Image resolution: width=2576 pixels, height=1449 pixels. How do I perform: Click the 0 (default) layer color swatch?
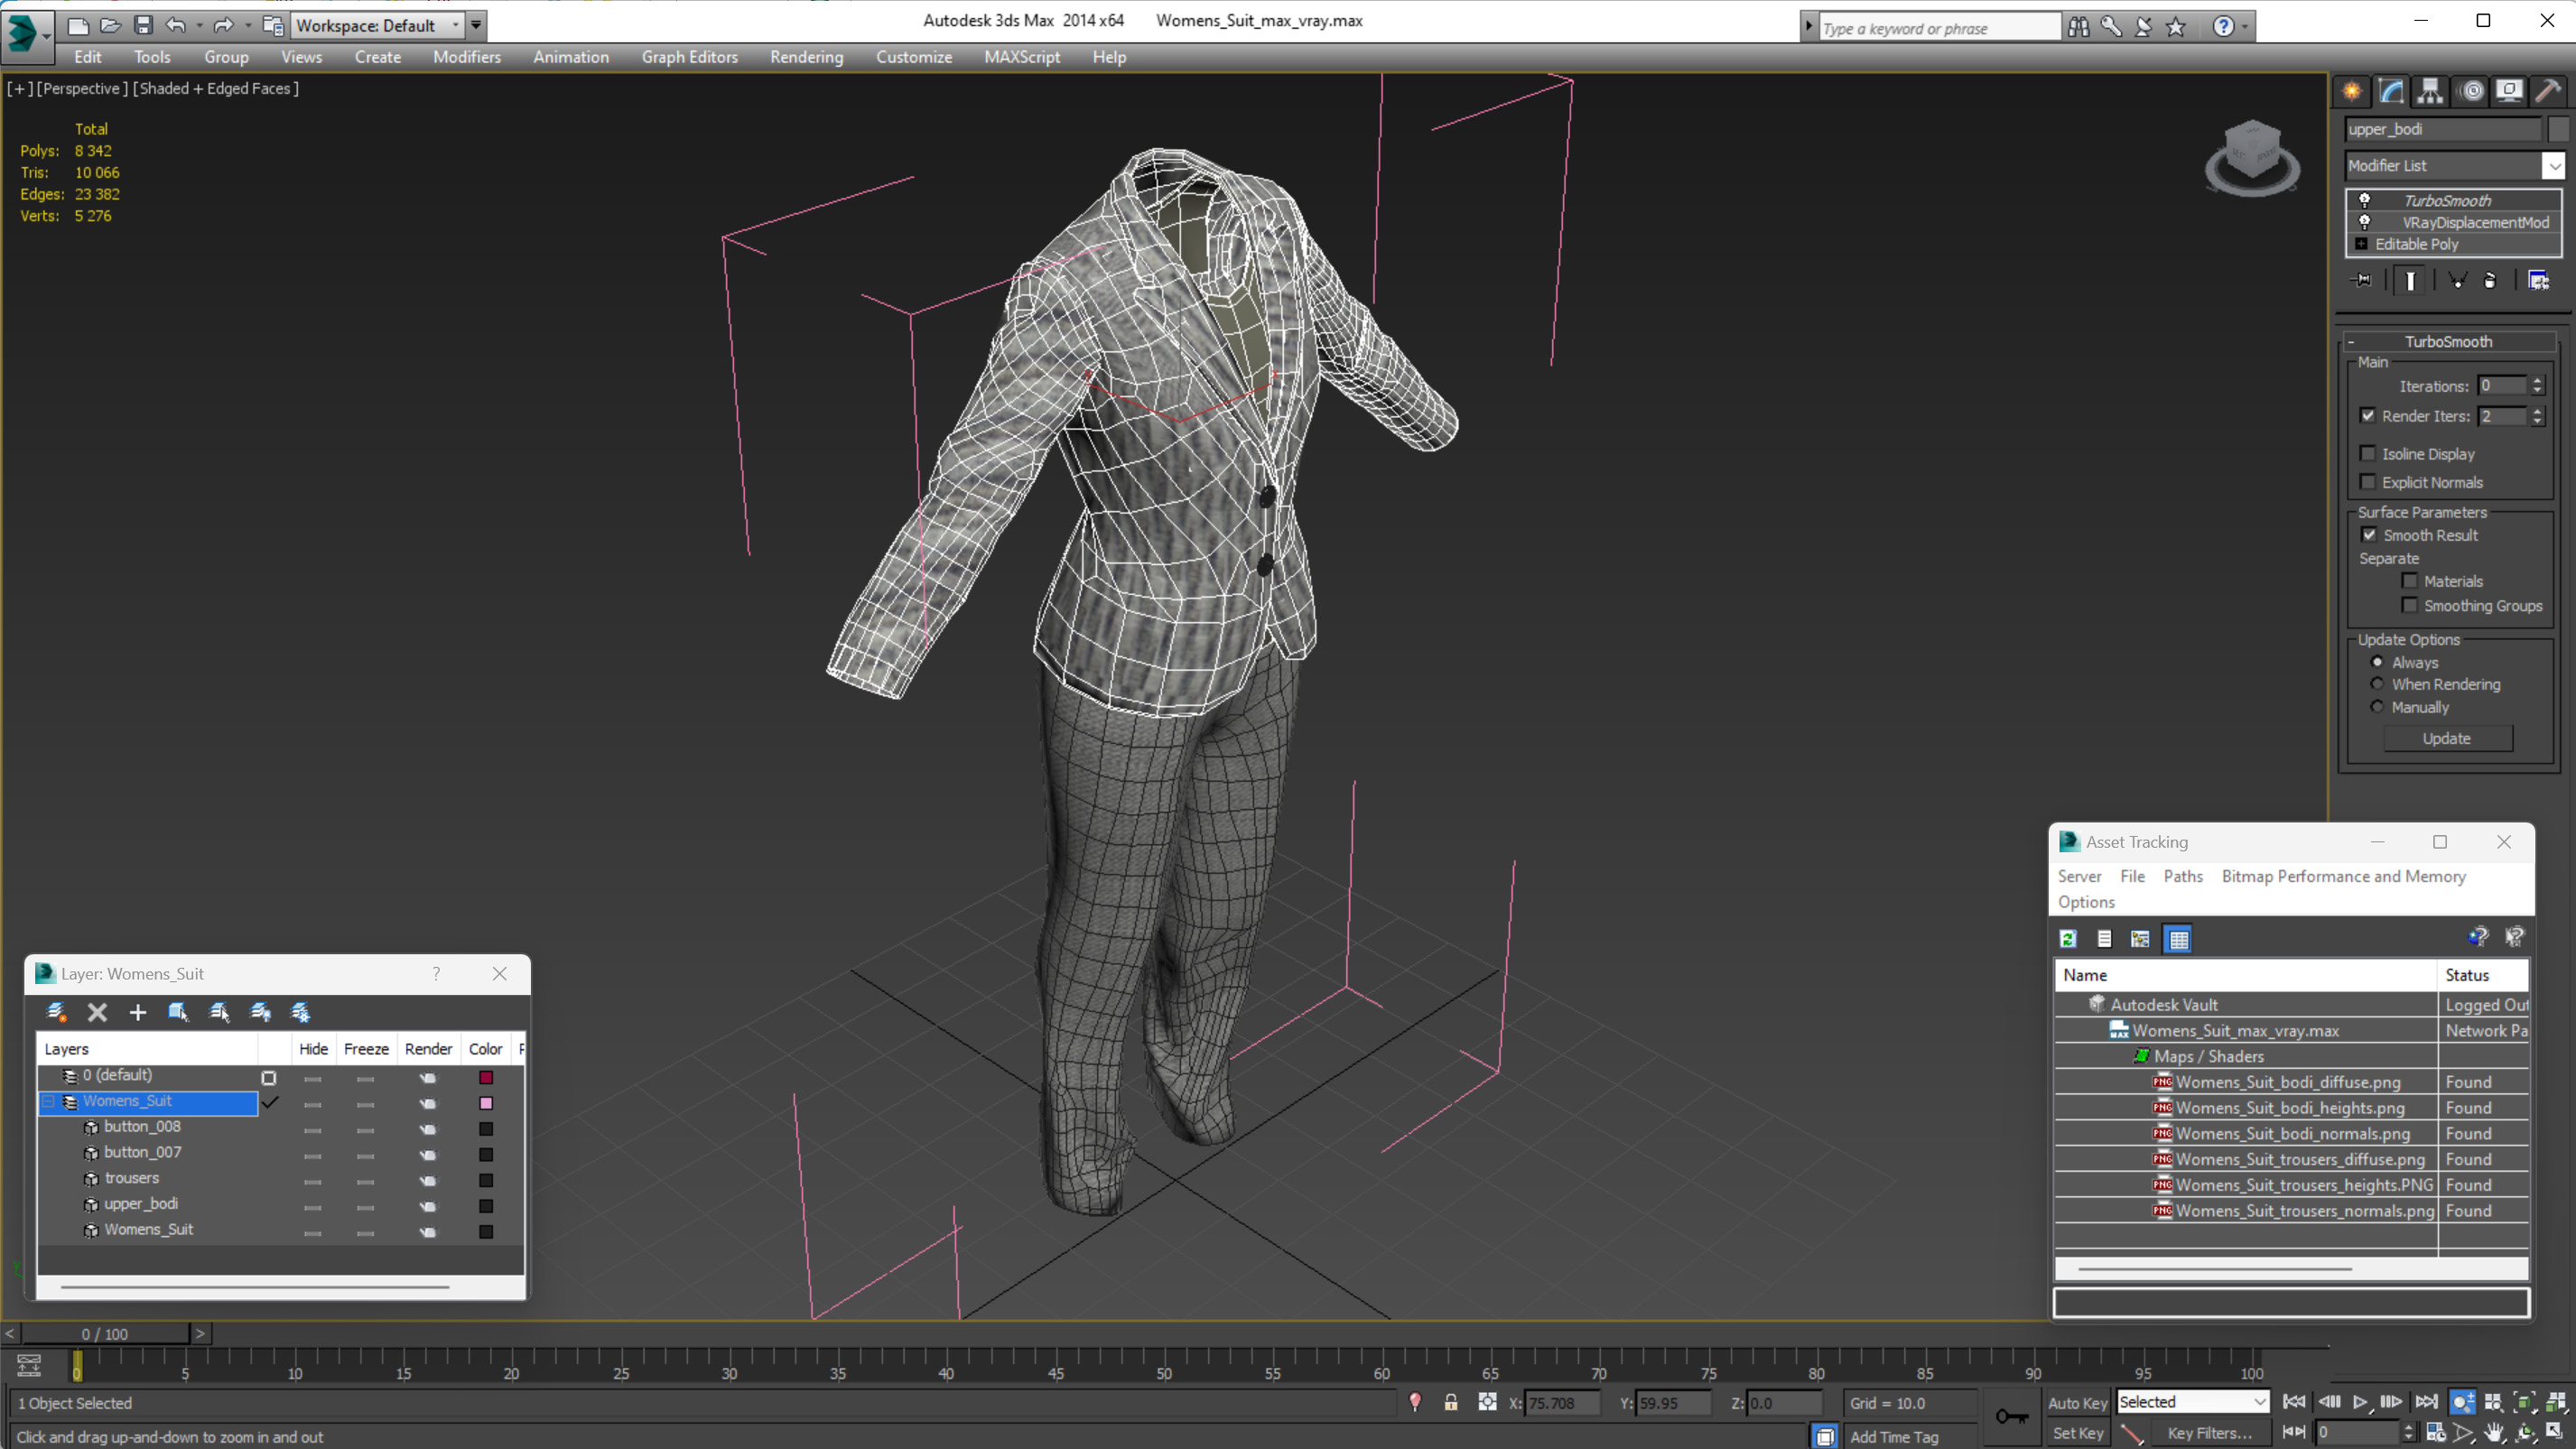[486, 1077]
